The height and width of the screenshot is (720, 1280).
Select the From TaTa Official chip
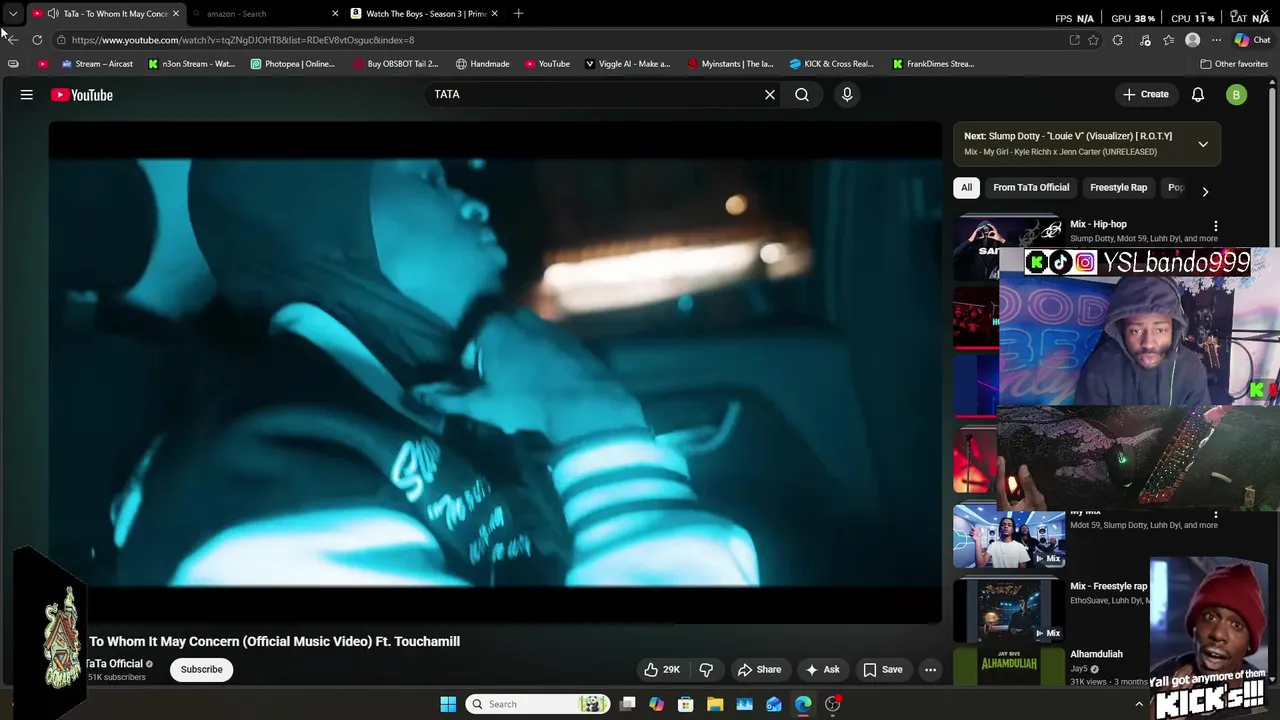1031,188
